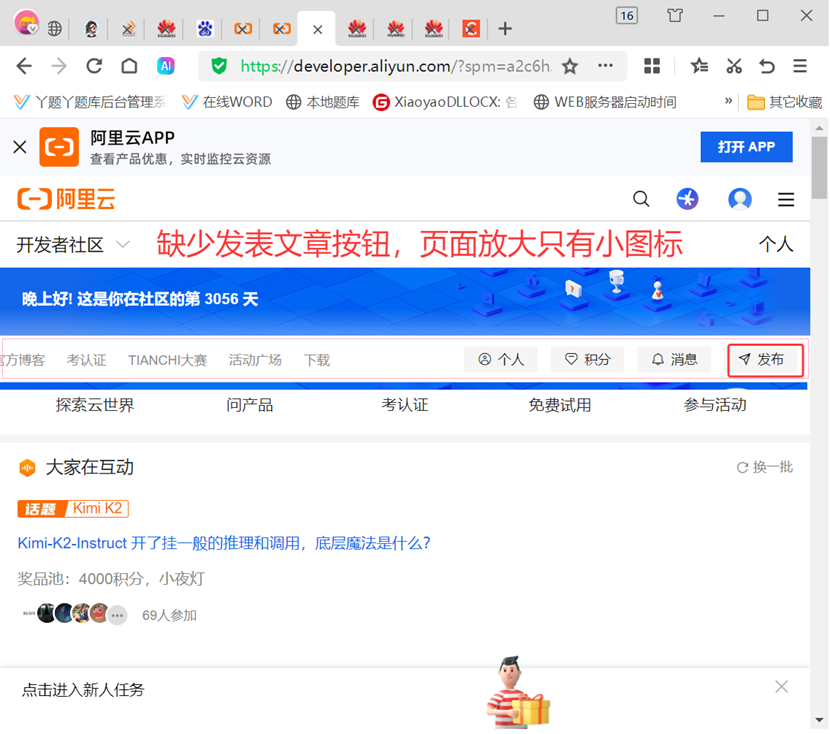Click the scrollbar down arrow
Screen dimensions: 830x734
tap(819, 720)
